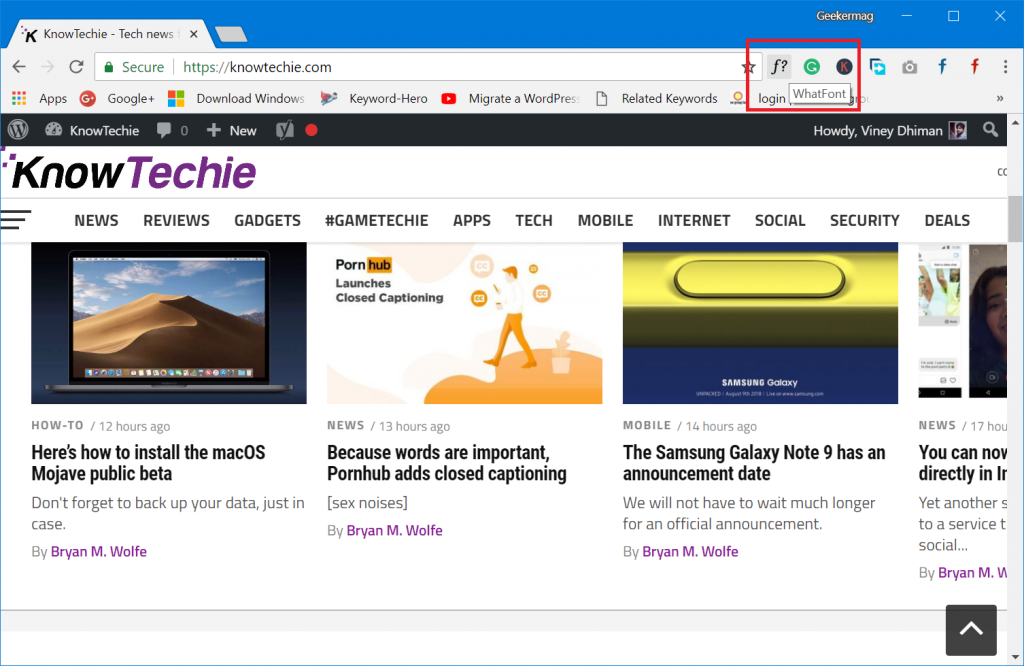The width and height of the screenshot is (1024, 666).
Task: Open the Keyword-Hero bookmark
Action: point(374,99)
